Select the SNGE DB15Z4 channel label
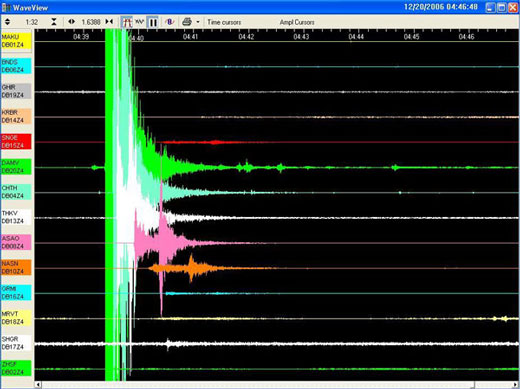 pyautogui.click(x=16, y=142)
